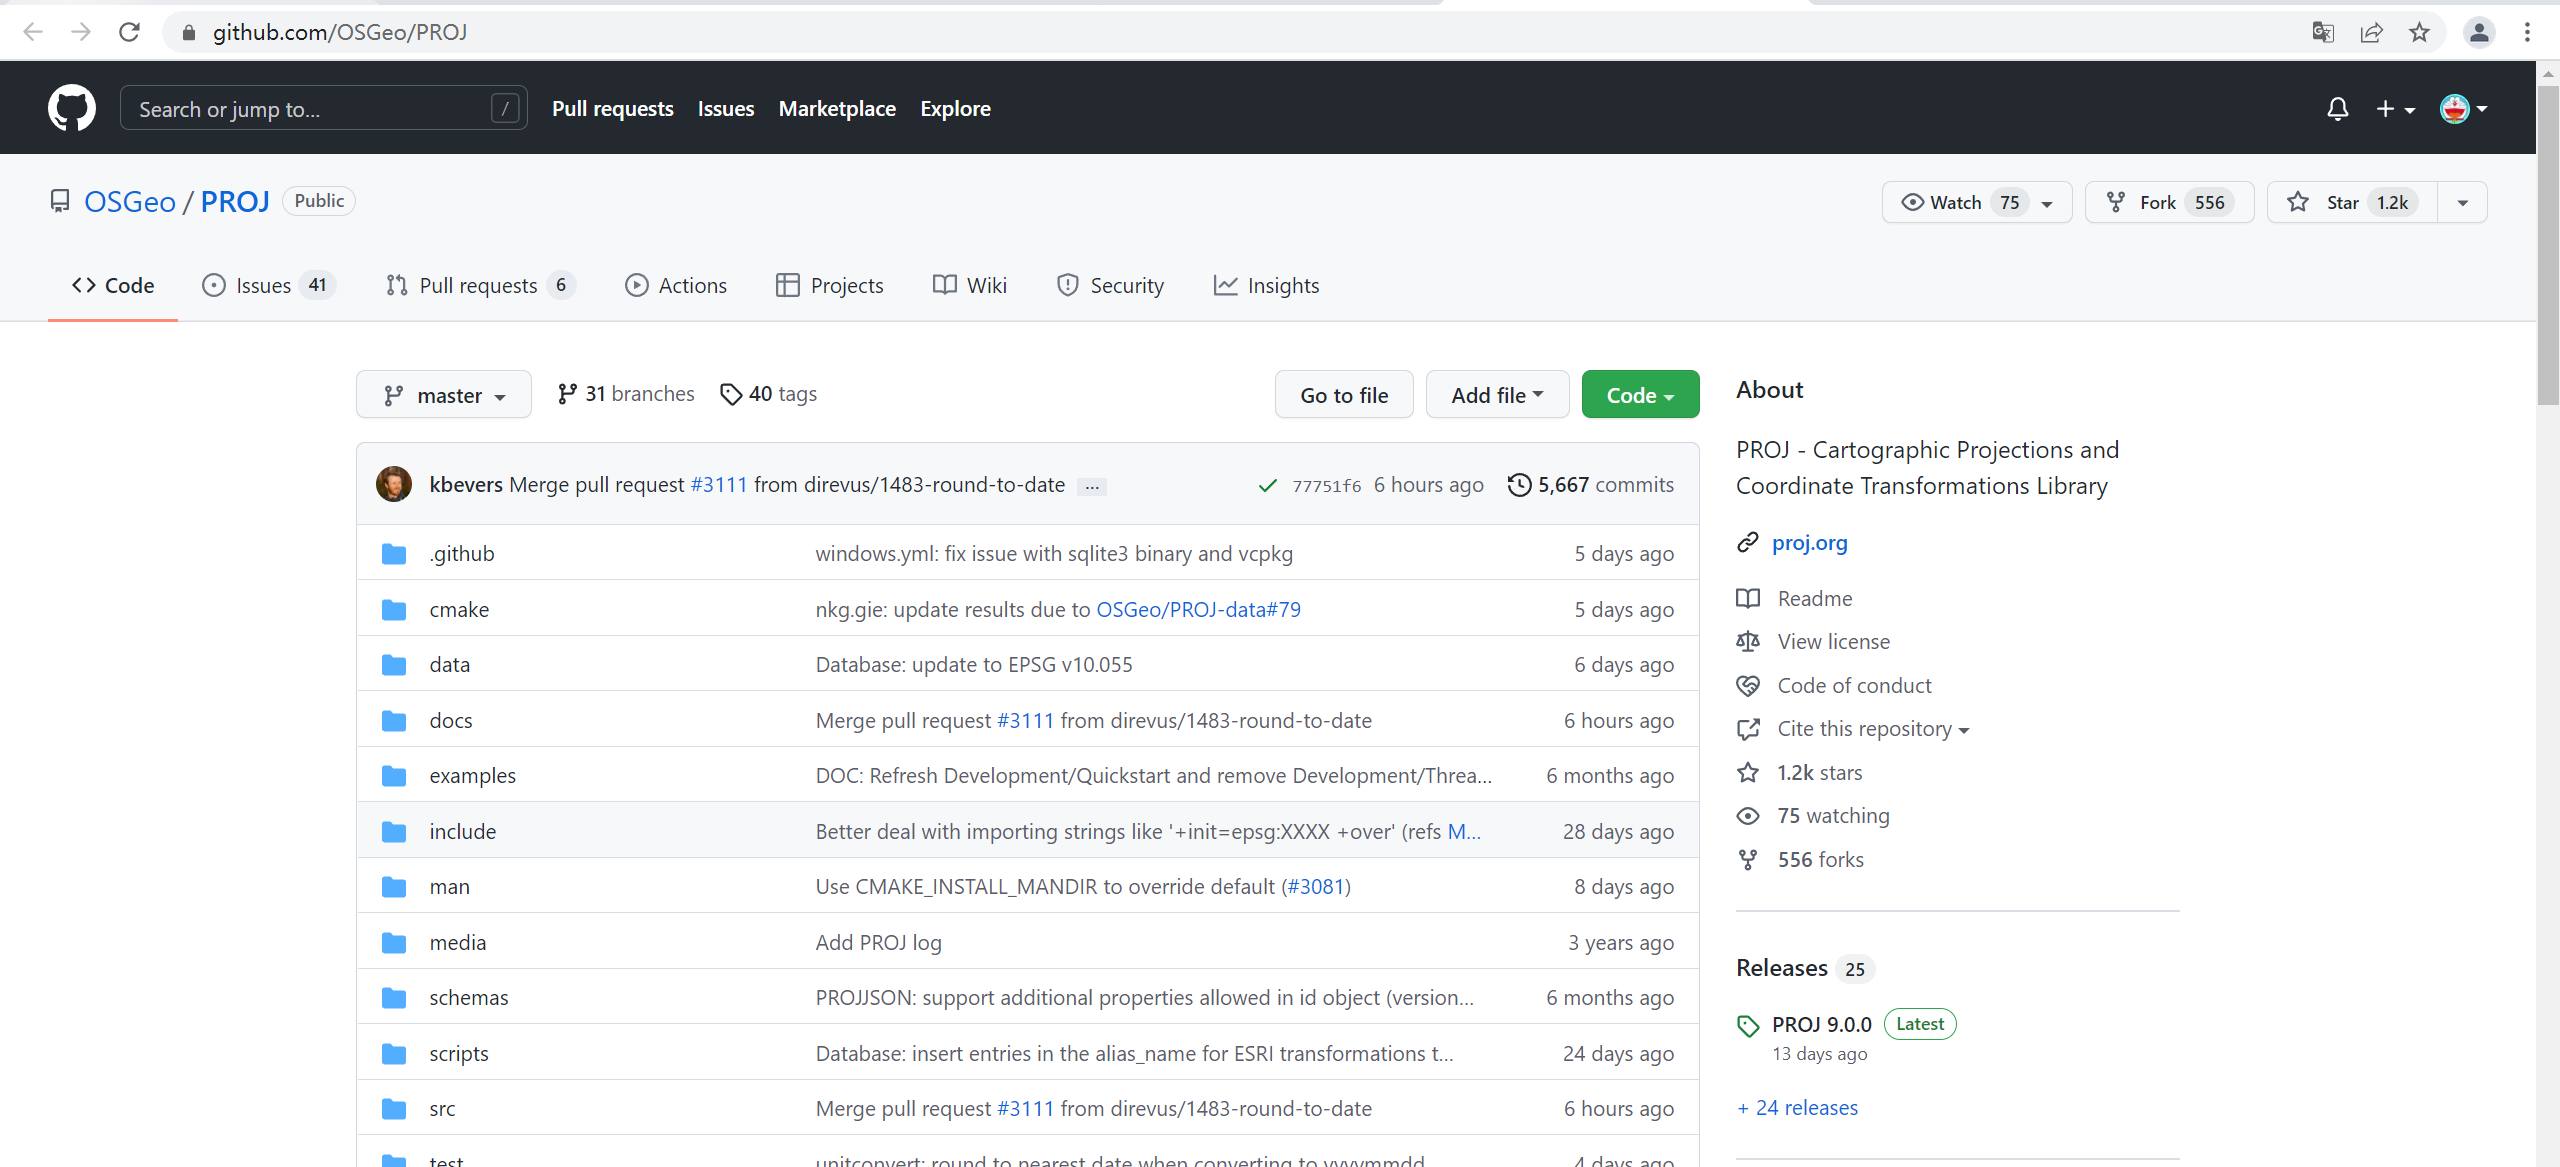2560x1167 pixels.
Task: Expand Cite this repository
Action: pos(1873,729)
